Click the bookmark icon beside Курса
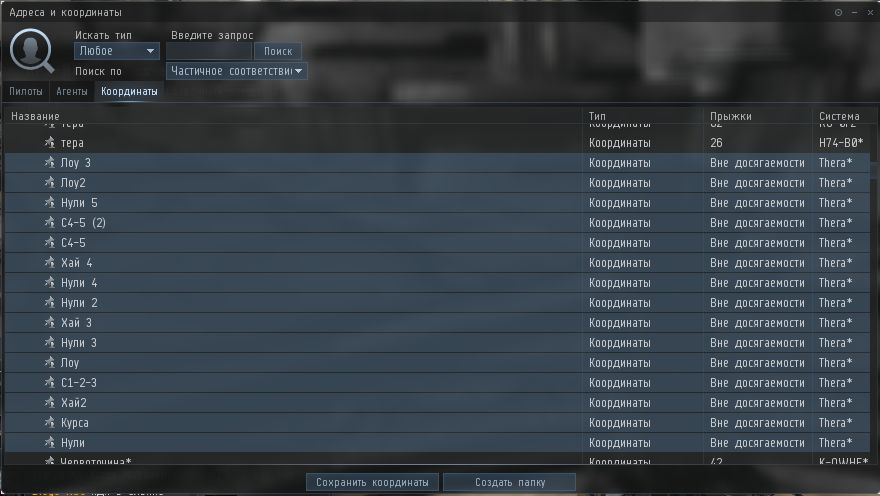Viewport: 880px width, 496px height. point(50,422)
